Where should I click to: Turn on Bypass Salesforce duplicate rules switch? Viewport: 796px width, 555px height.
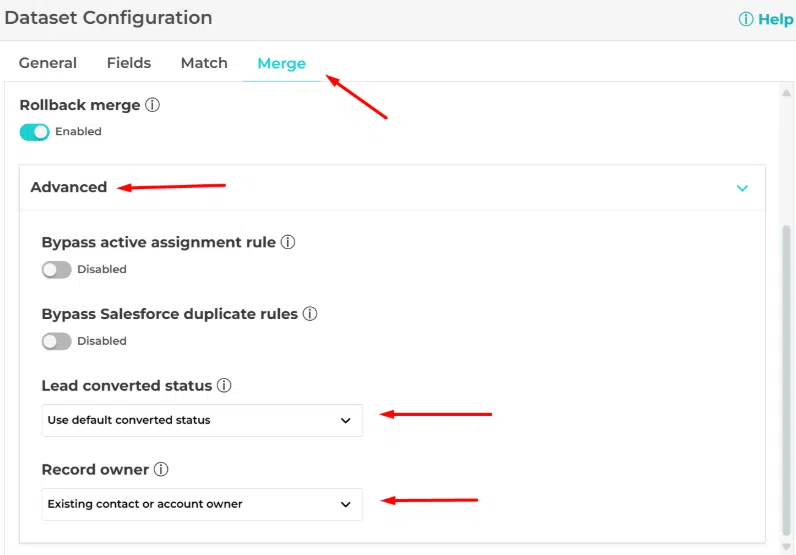(57, 342)
